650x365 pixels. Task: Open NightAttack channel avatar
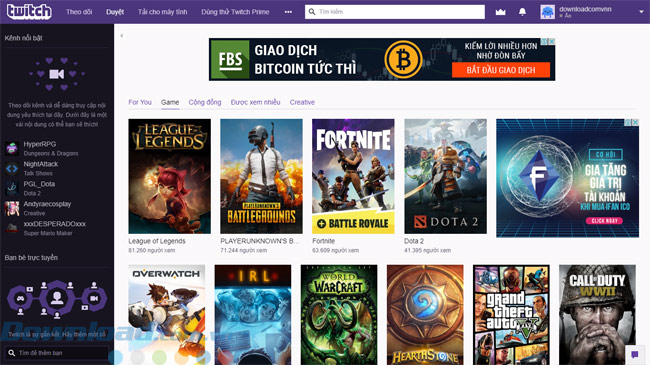[12, 168]
